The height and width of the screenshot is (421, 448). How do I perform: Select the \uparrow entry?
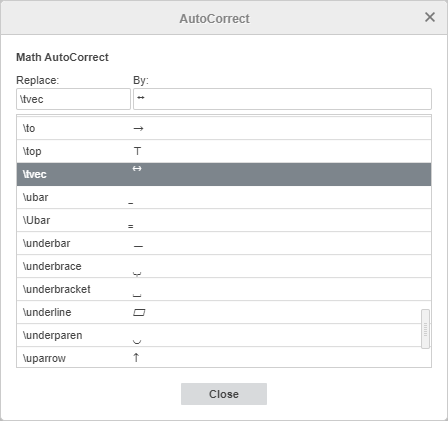(x=224, y=357)
